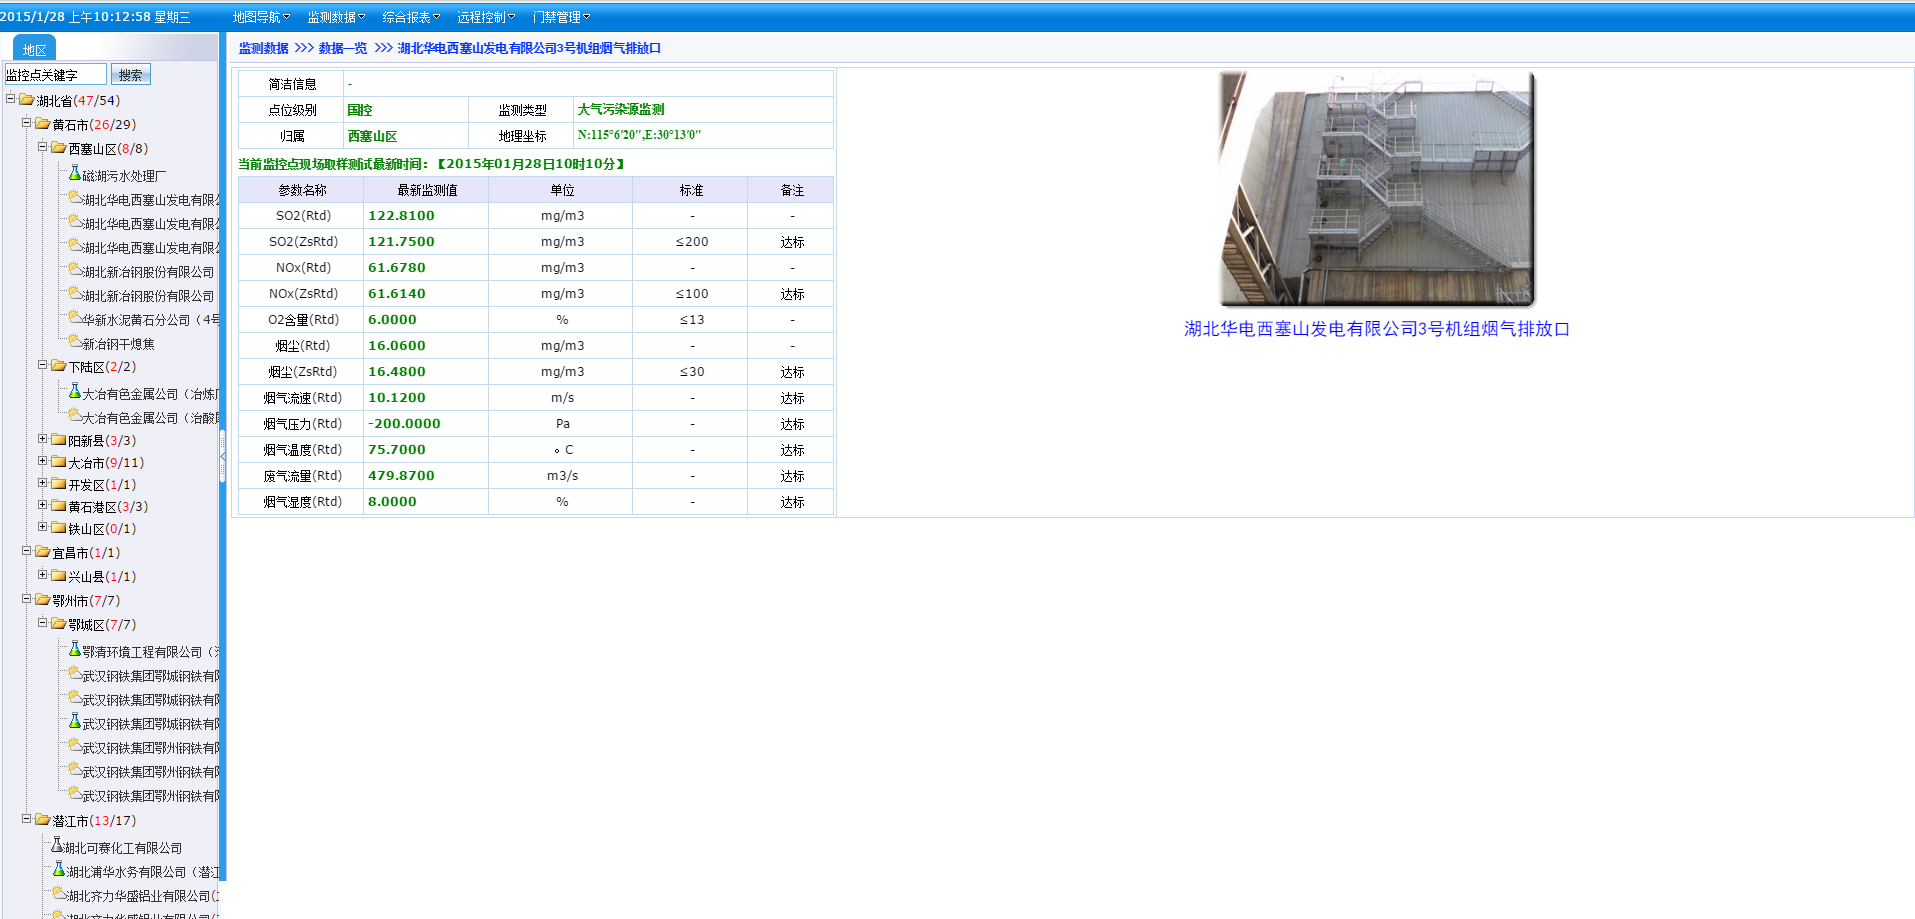Open the 地图导航 menu
The height and width of the screenshot is (919, 1915).
tap(261, 17)
